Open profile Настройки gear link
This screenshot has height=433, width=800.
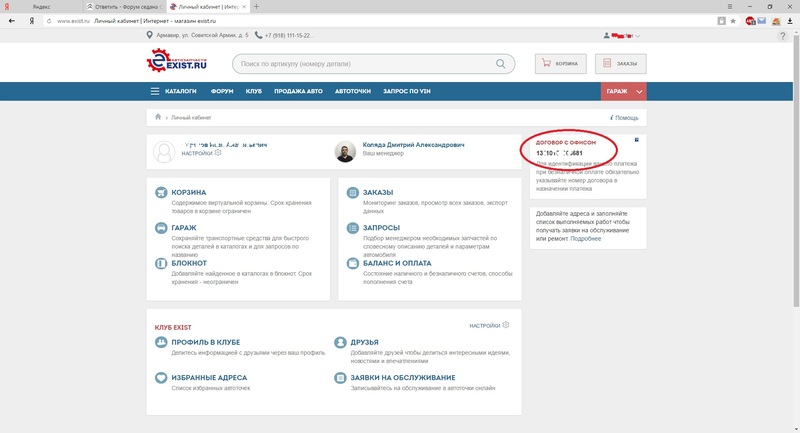[x=201, y=153]
